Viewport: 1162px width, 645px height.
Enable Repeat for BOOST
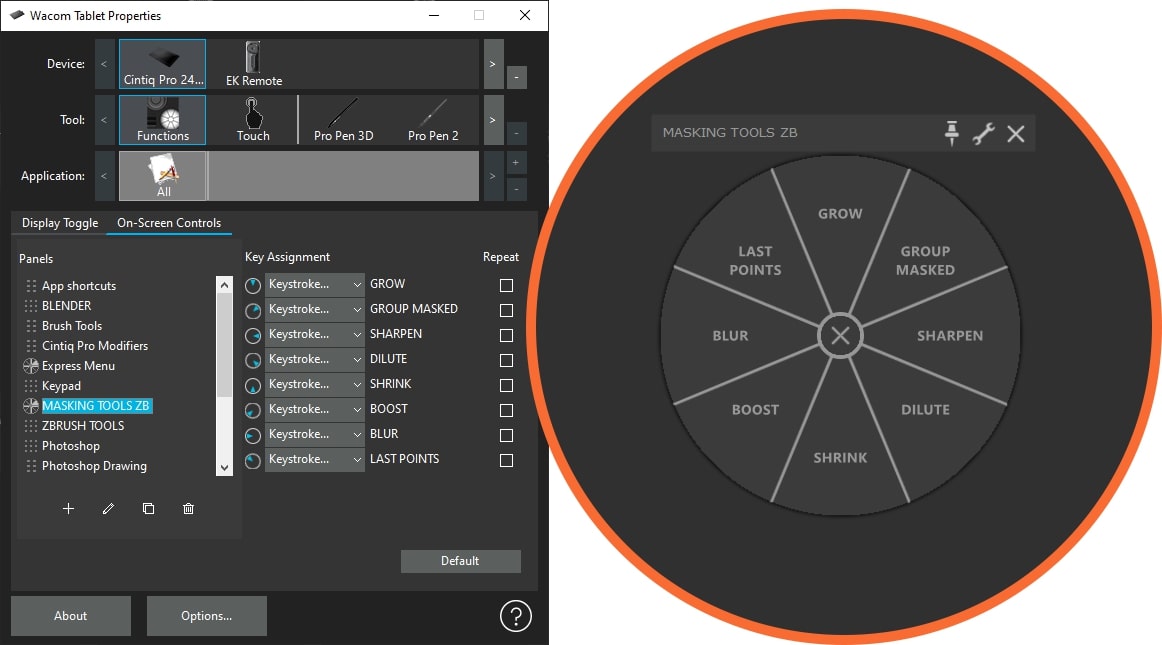click(506, 411)
